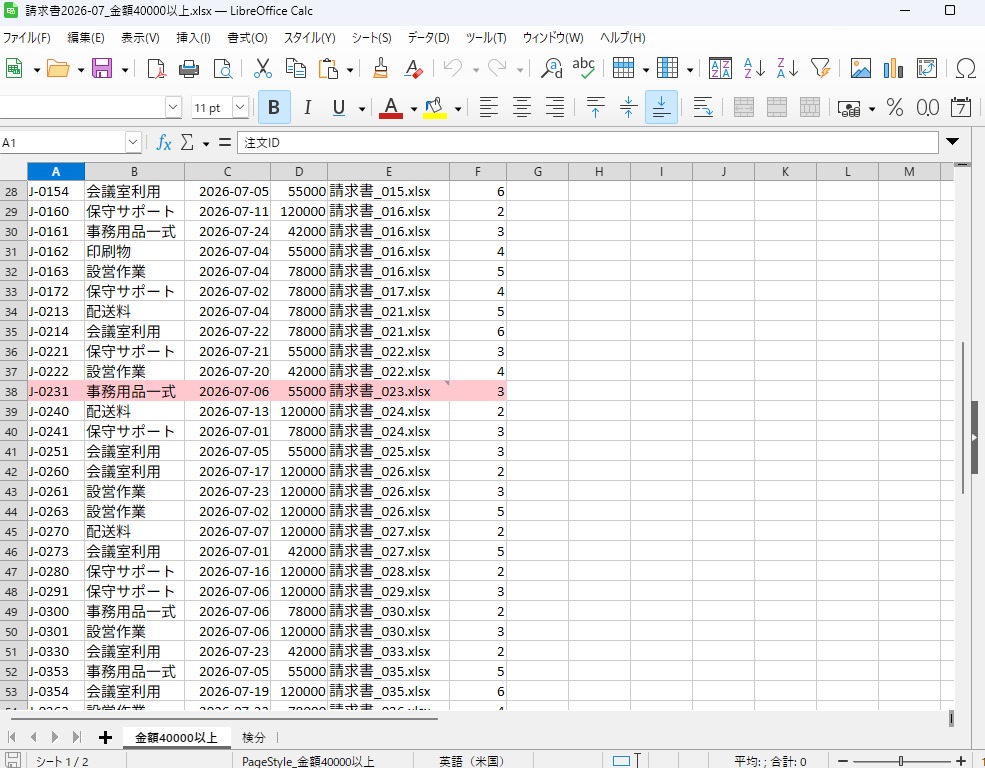This screenshot has width=985, height=768.
Task: Click the Copy icon
Action: [296, 68]
